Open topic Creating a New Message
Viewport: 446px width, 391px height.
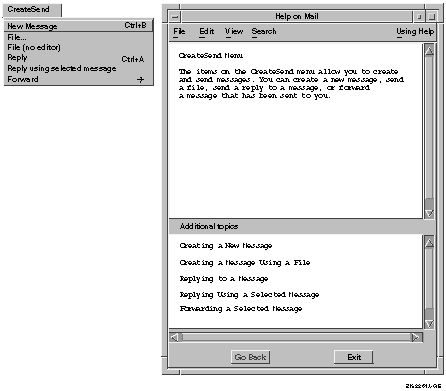click(226, 246)
